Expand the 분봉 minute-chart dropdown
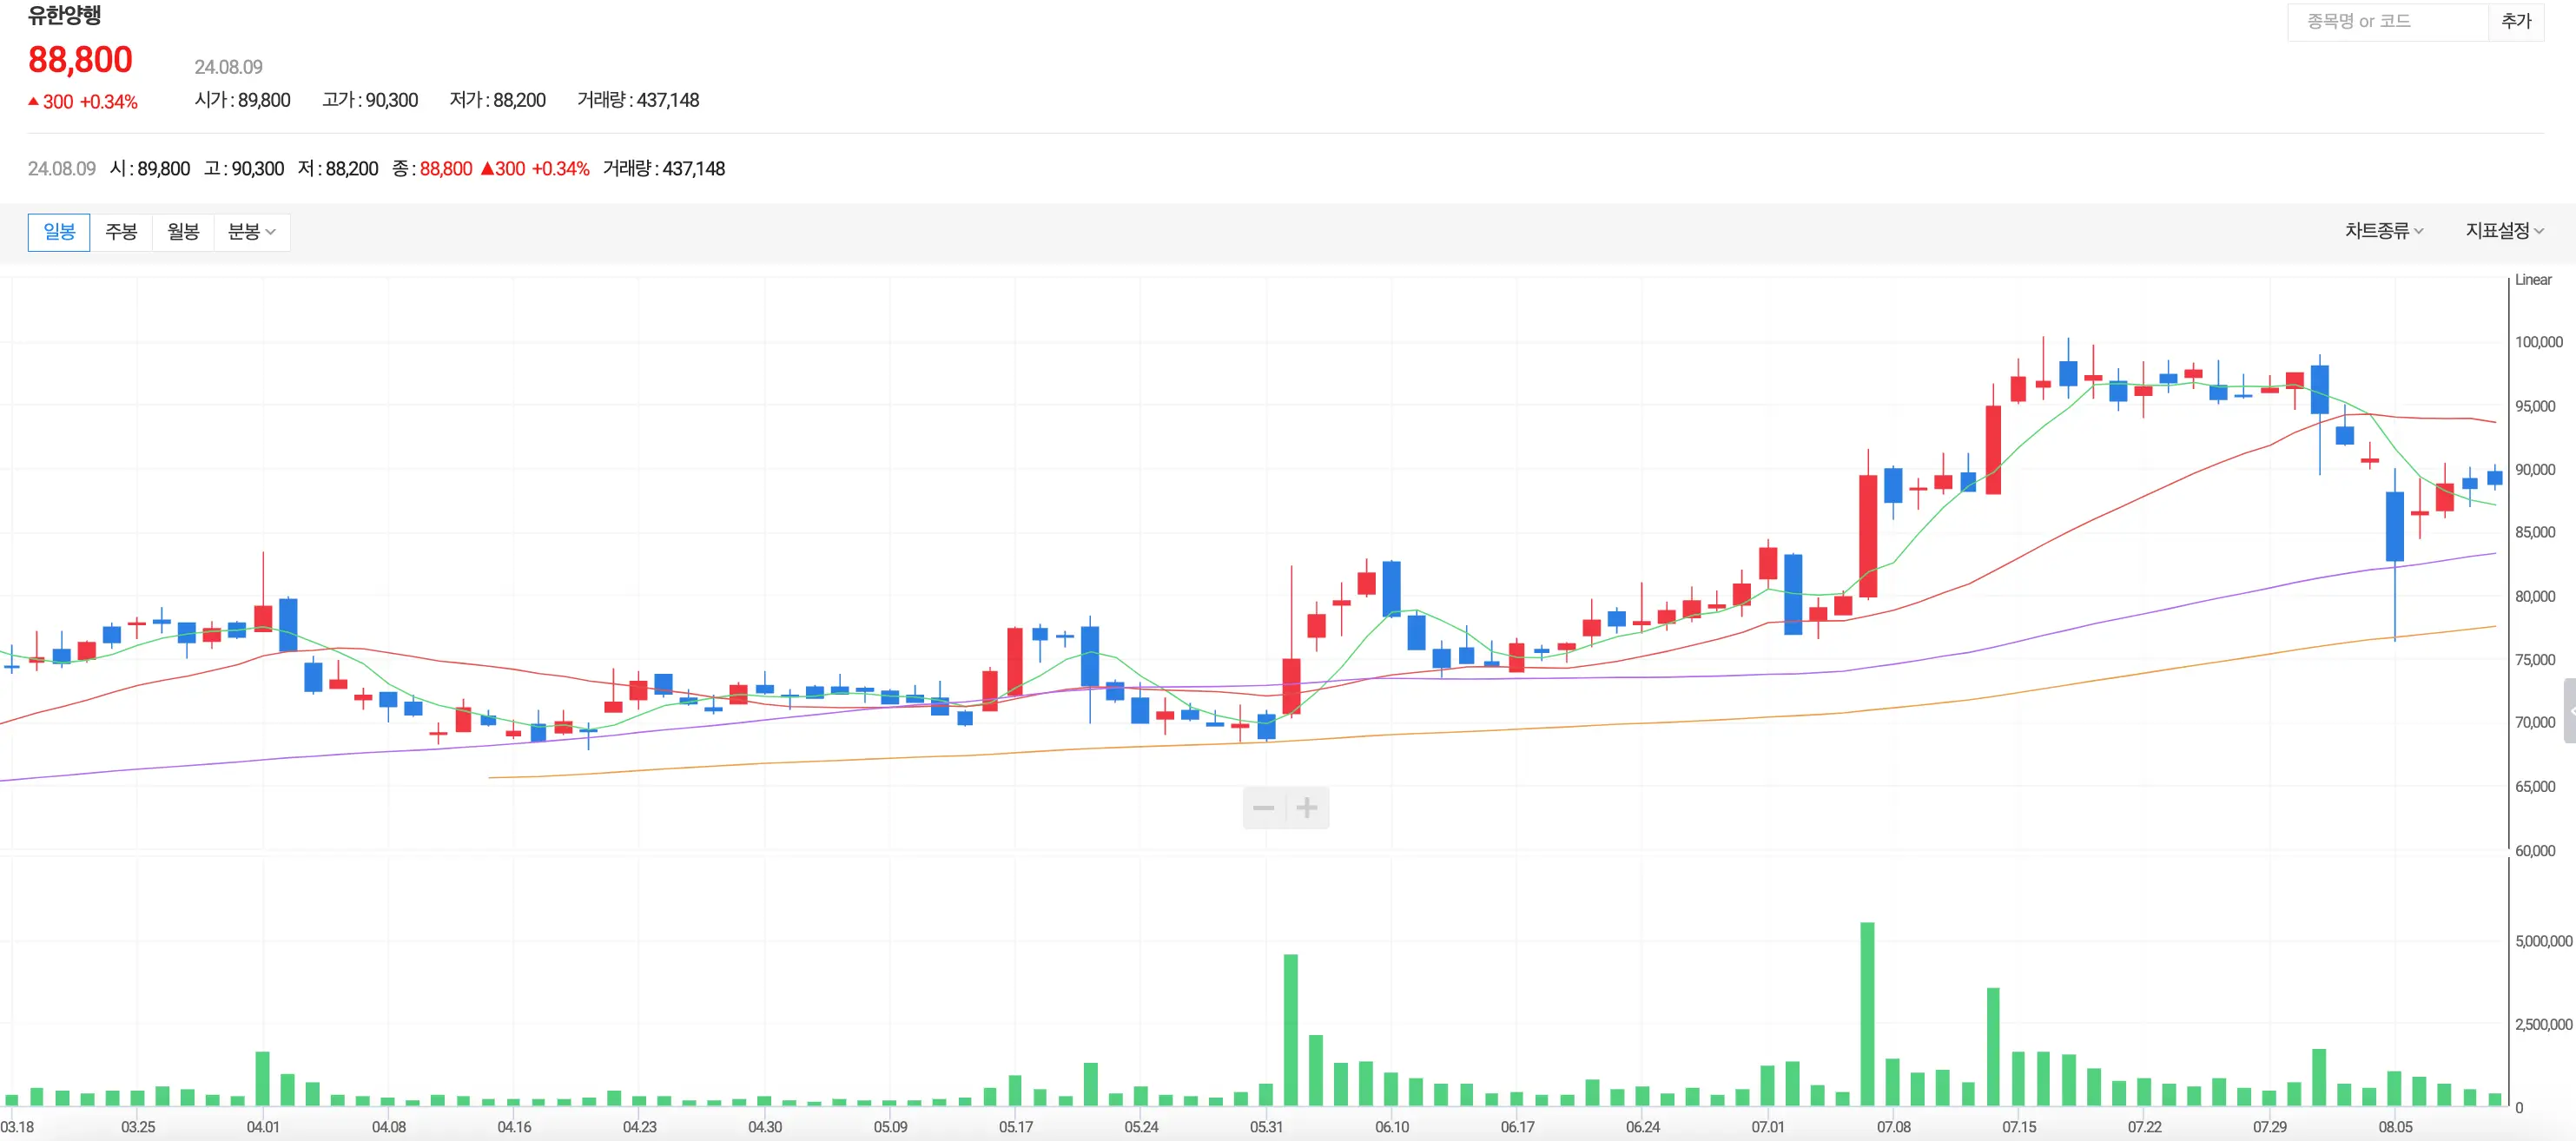The height and width of the screenshot is (1141, 2576). coord(251,232)
